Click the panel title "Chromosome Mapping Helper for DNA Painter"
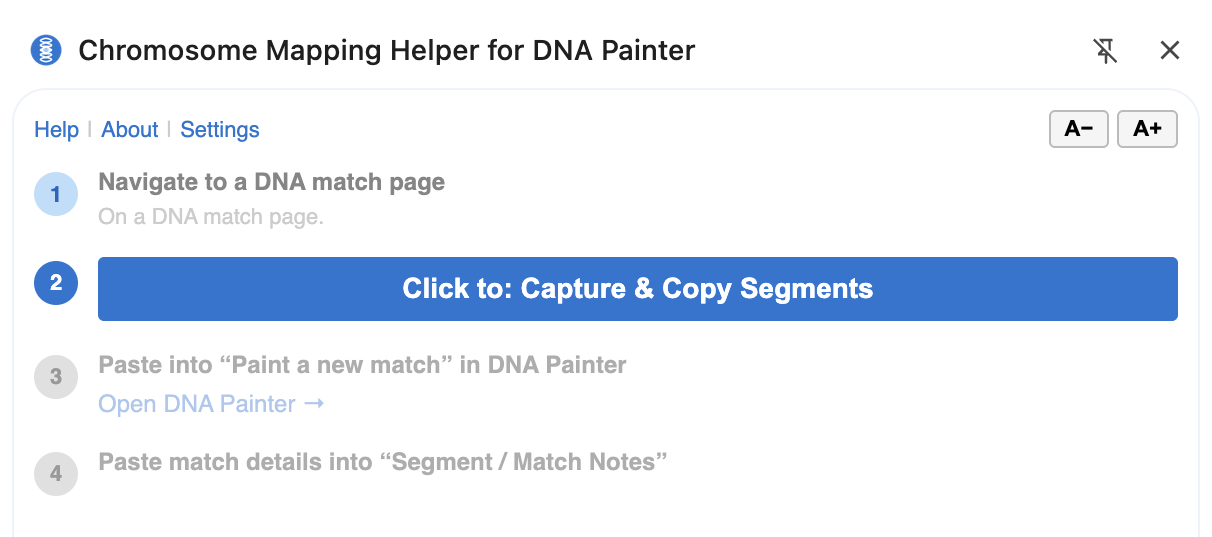The width and height of the screenshot is (1212, 537). (386, 50)
